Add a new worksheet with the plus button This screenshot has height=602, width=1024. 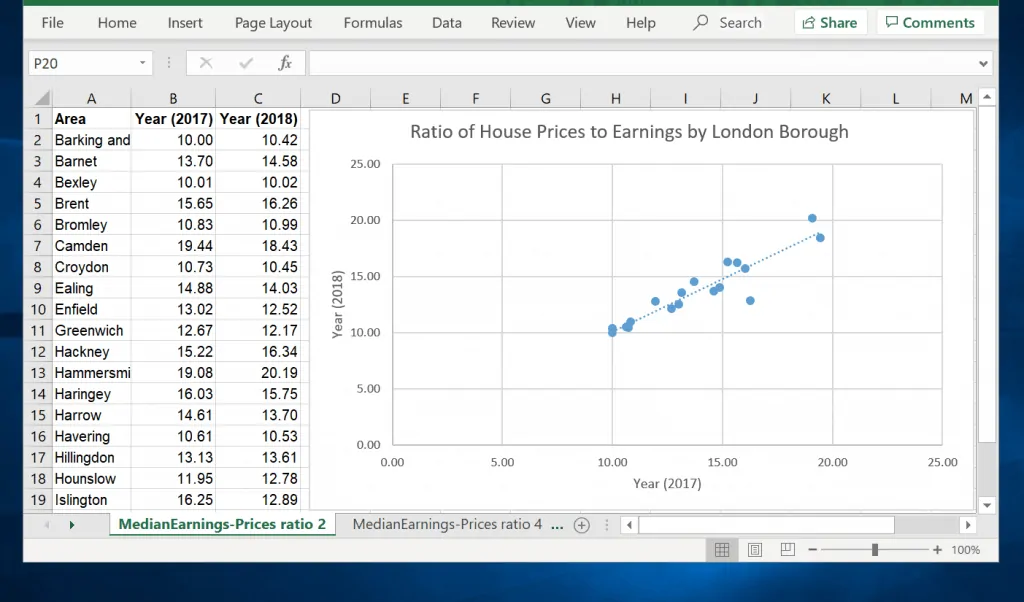(581, 524)
